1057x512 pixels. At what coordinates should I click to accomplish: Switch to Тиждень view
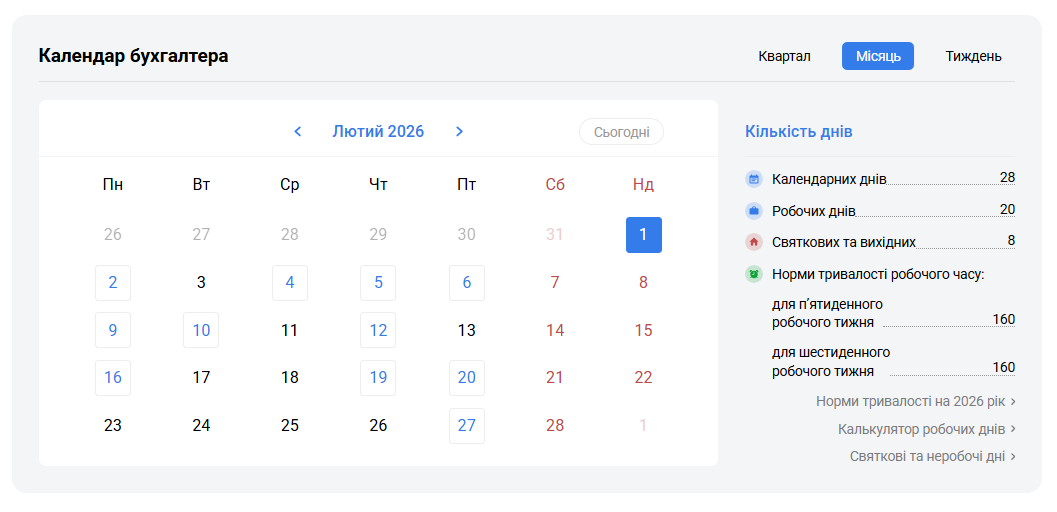pos(973,56)
